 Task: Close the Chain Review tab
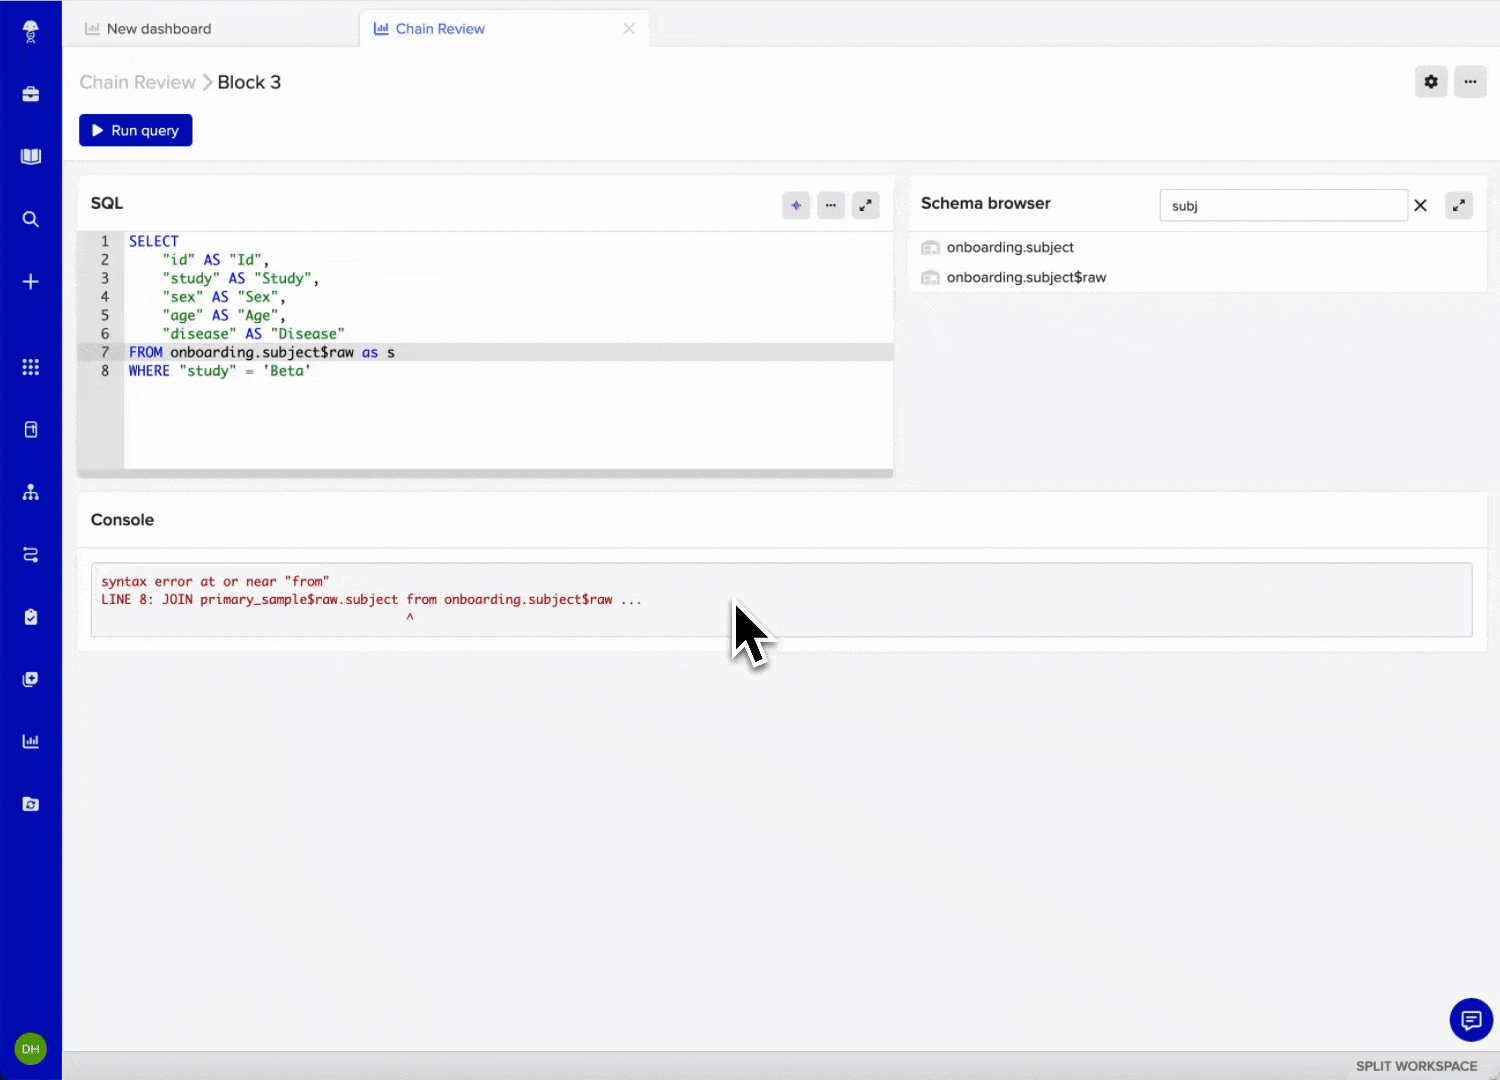[x=629, y=29]
